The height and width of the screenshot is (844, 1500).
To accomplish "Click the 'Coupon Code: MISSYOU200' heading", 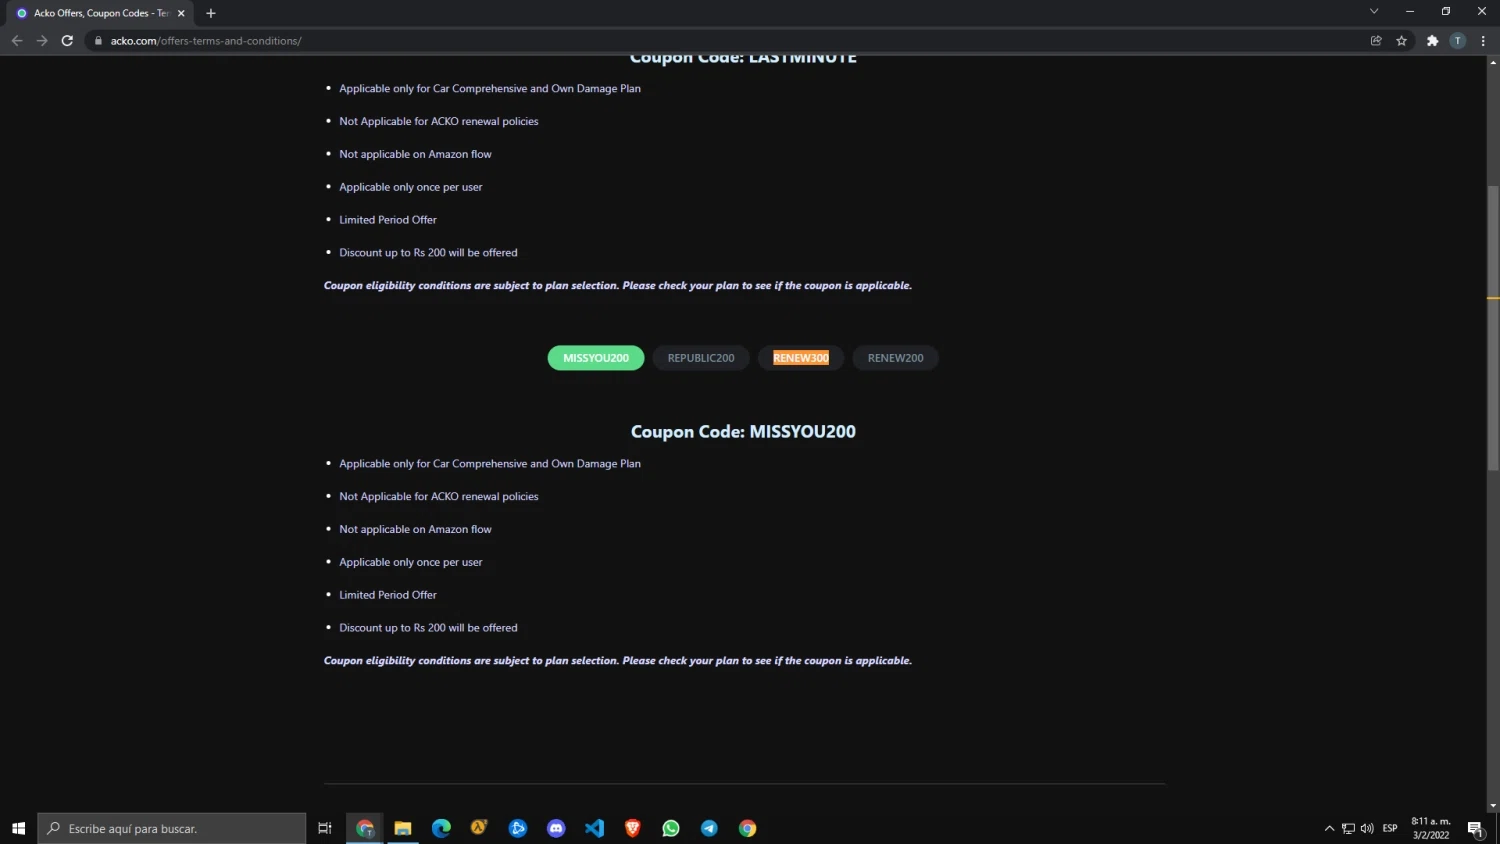I will [x=743, y=432].
